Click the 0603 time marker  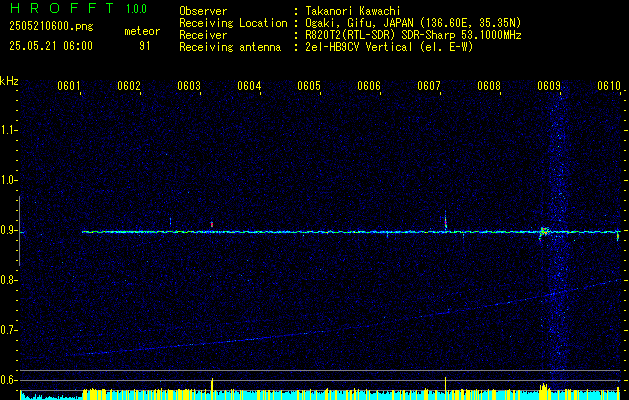coord(189,85)
